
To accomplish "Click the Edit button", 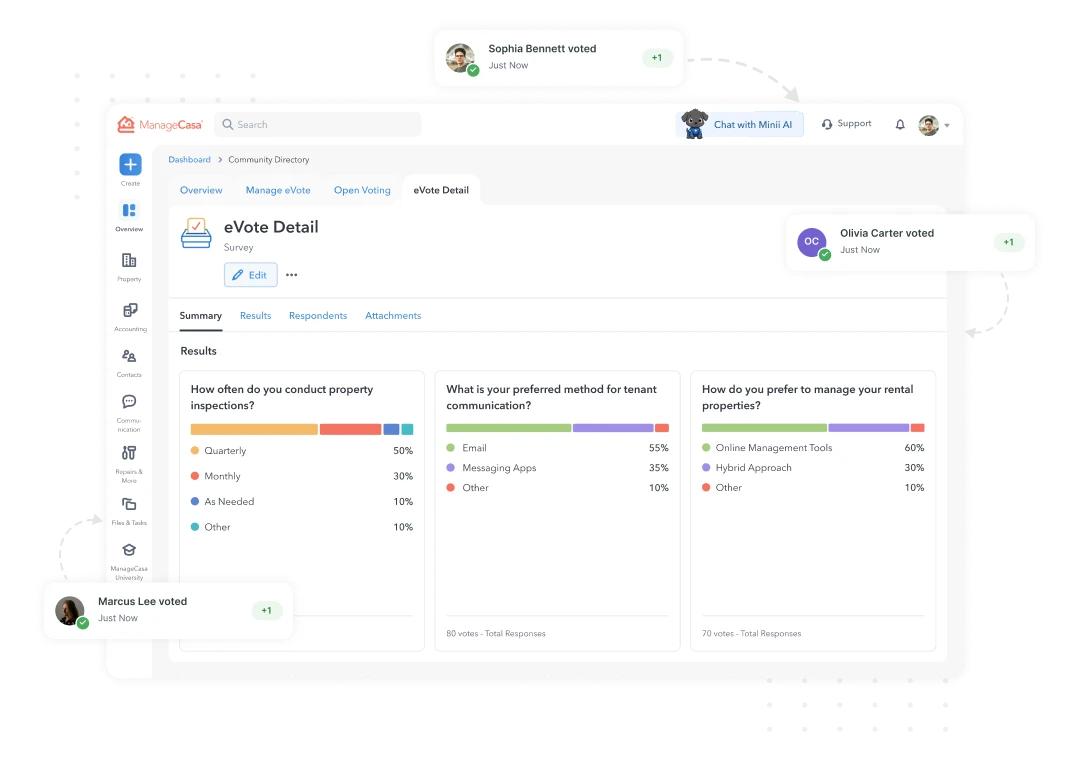I will point(251,275).
